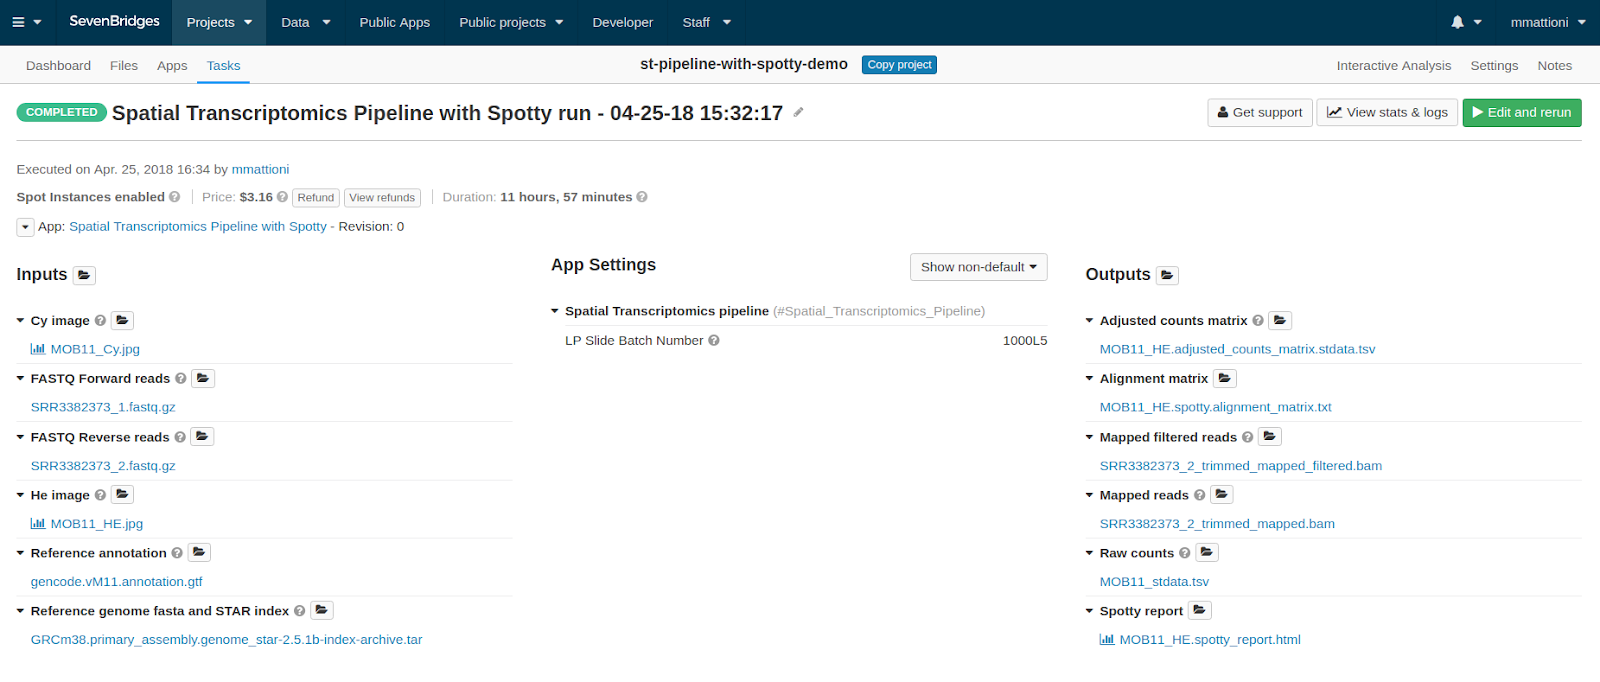Screen dimensions: 1600x682
Task: Open the mmattioni user account dropdown
Action: tap(1548, 22)
